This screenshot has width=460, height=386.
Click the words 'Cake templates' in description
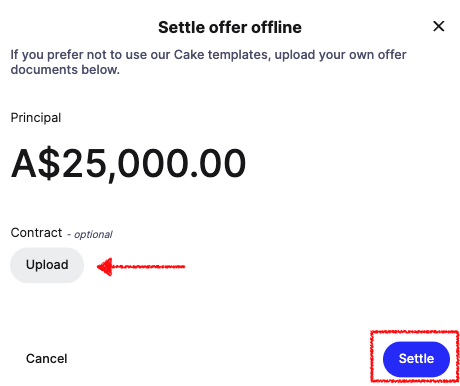coord(221,55)
